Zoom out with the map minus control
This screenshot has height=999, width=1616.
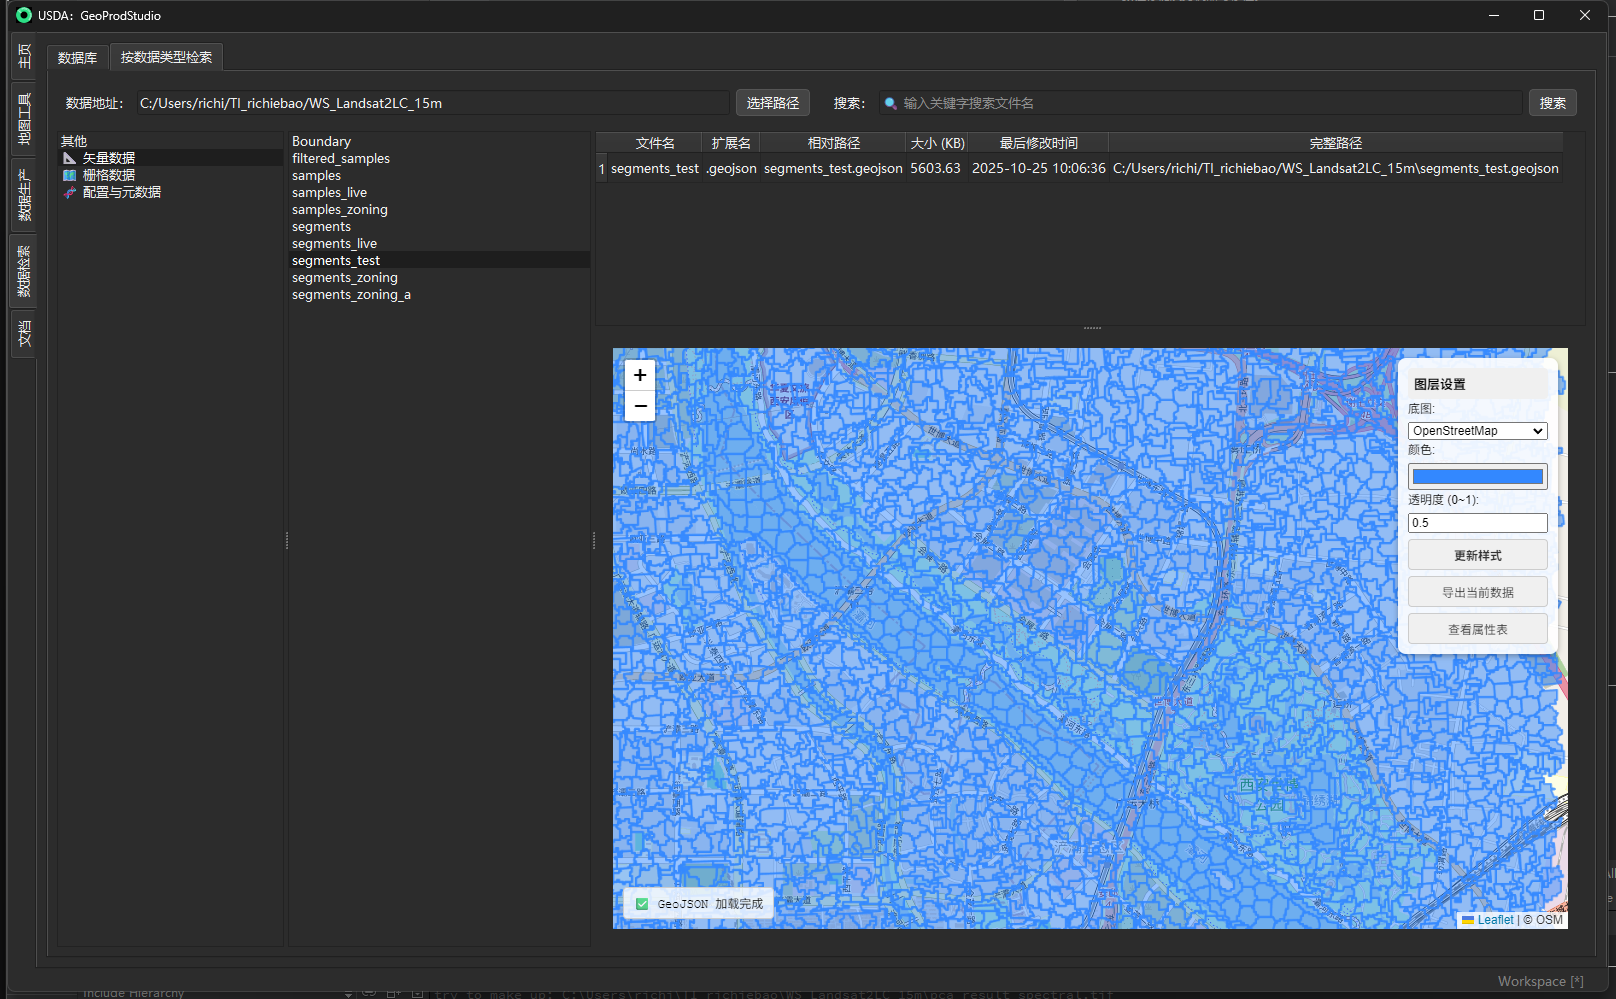pos(639,405)
